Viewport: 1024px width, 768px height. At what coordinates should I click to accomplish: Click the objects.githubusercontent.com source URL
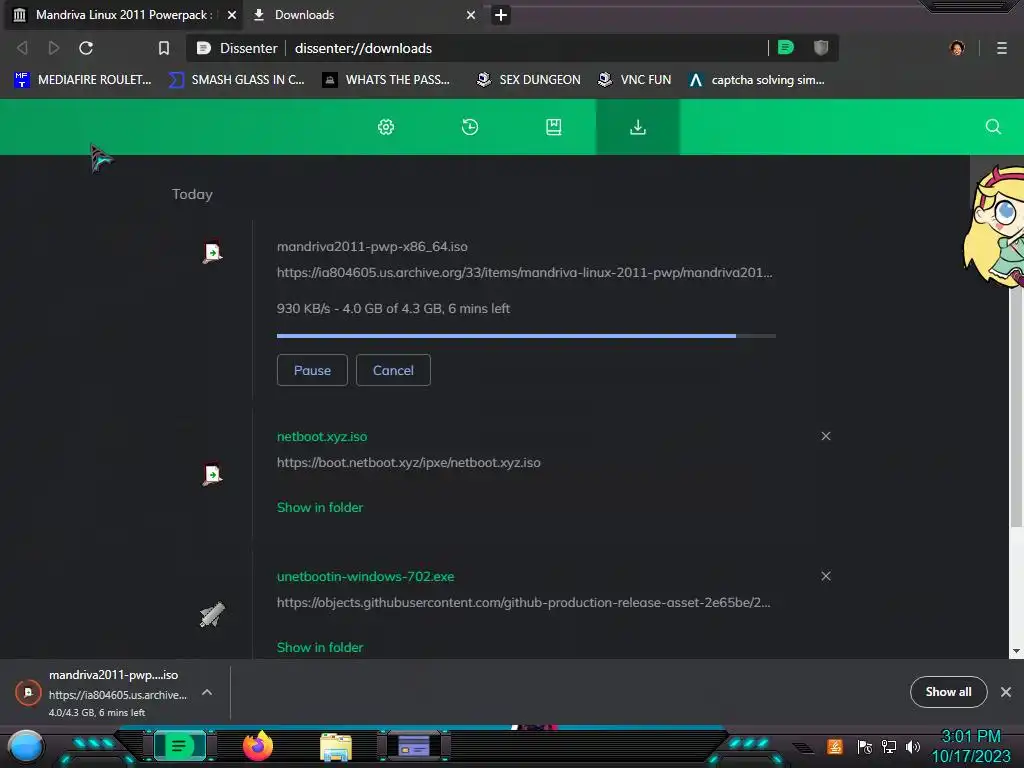coord(524,602)
